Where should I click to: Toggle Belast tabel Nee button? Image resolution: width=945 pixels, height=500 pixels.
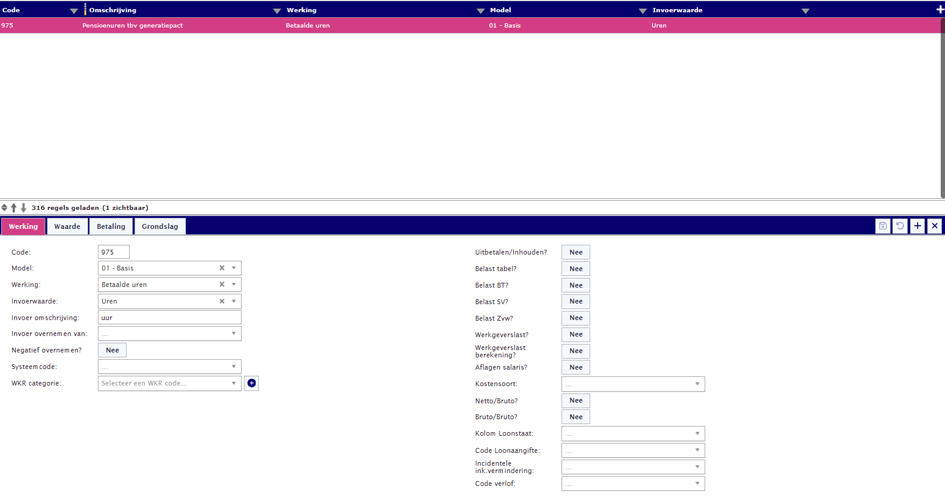(576, 269)
